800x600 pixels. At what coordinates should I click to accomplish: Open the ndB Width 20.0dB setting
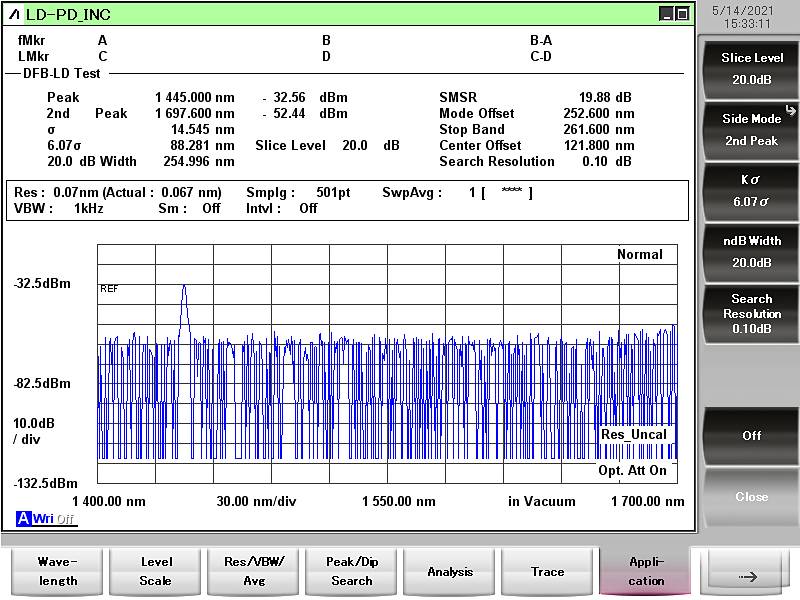click(x=751, y=251)
